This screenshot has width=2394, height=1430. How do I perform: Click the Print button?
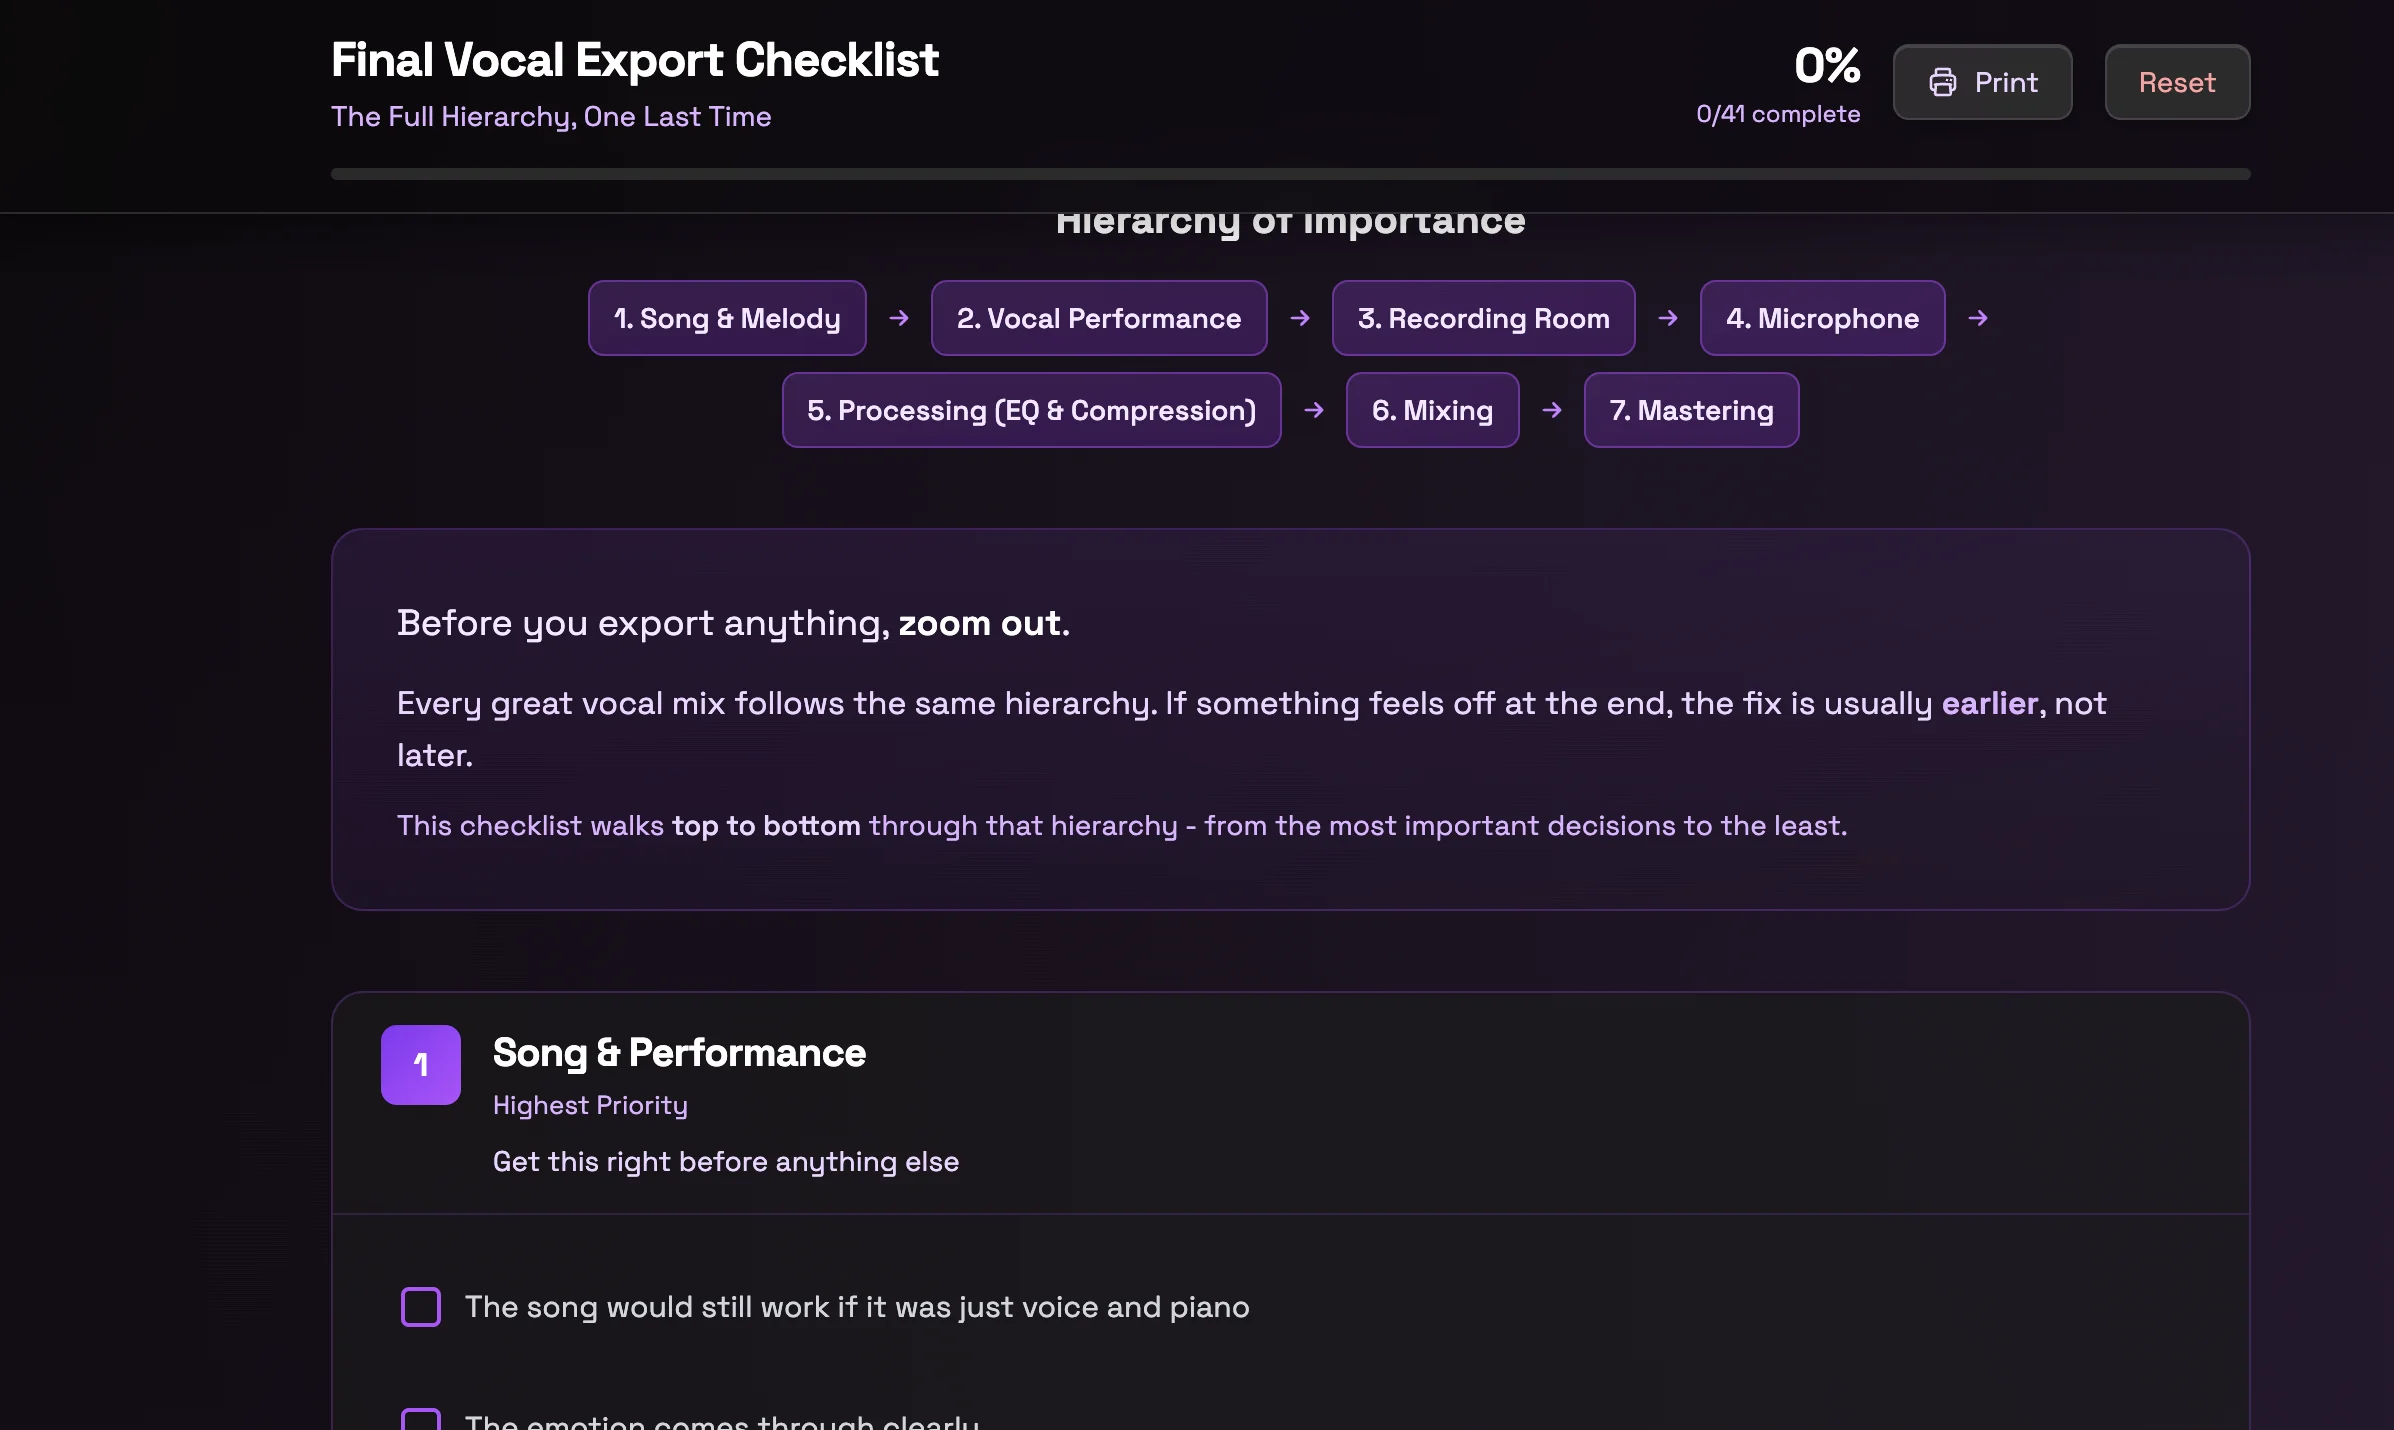click(1981, 82)
